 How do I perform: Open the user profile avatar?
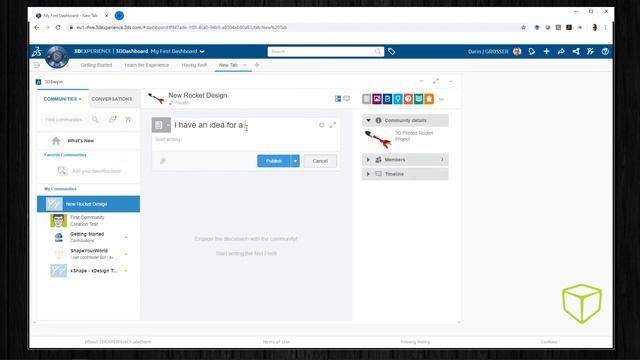point(517,51)
